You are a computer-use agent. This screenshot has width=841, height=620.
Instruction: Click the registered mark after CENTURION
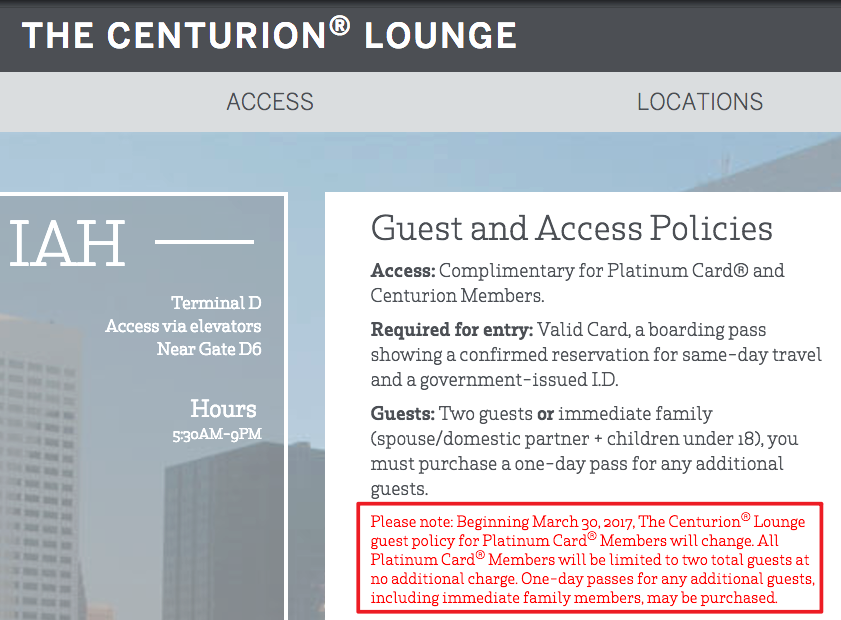(340, 25)
